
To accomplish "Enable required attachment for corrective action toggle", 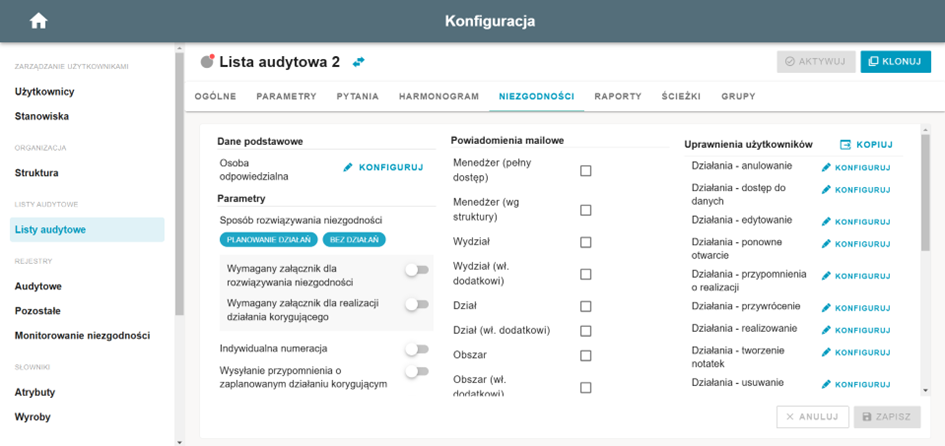I will [x=416, y=304].
